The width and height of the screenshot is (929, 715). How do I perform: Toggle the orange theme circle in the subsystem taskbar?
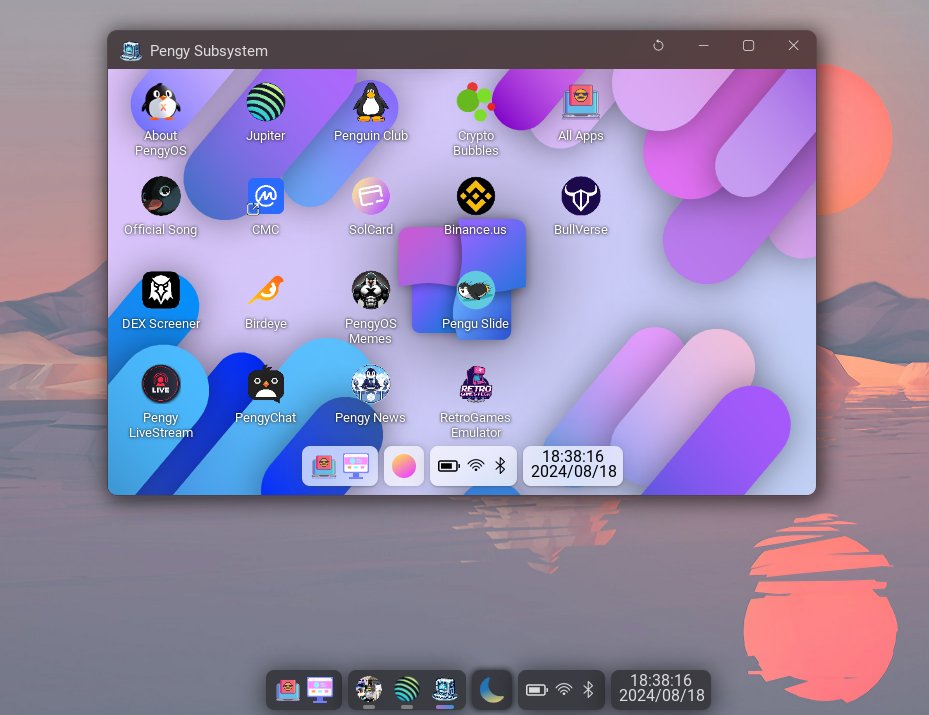click(x=403, y=466)
